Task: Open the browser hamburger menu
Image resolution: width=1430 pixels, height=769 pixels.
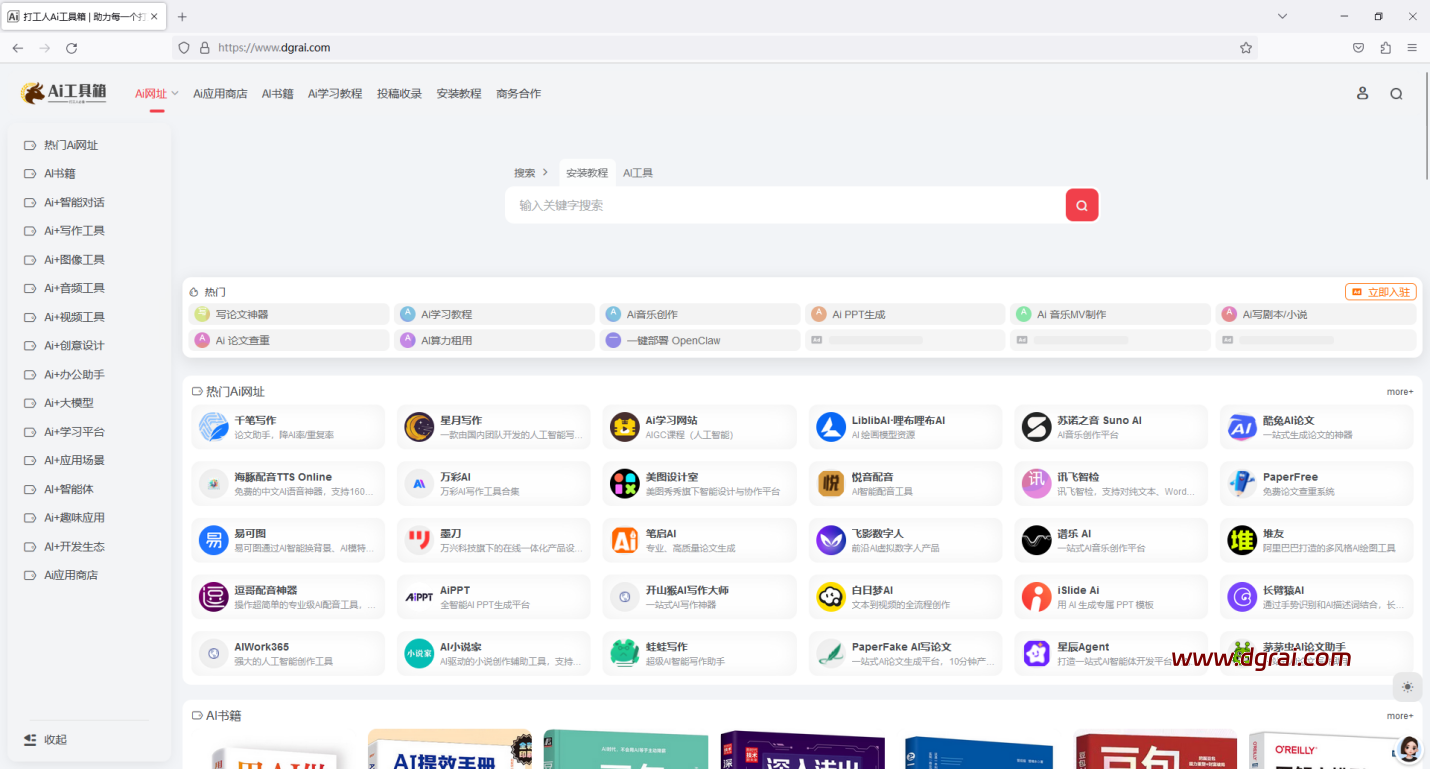Action: 1412,47
